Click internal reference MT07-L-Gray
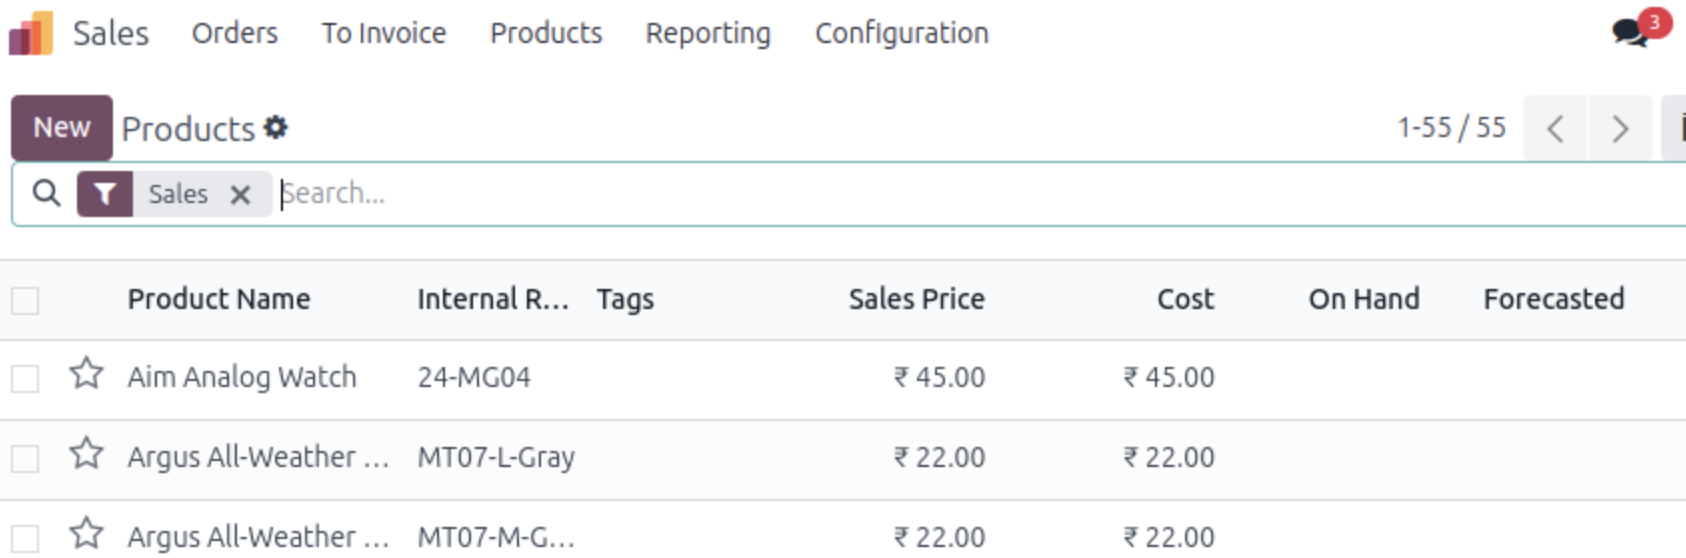 point(496,457)
